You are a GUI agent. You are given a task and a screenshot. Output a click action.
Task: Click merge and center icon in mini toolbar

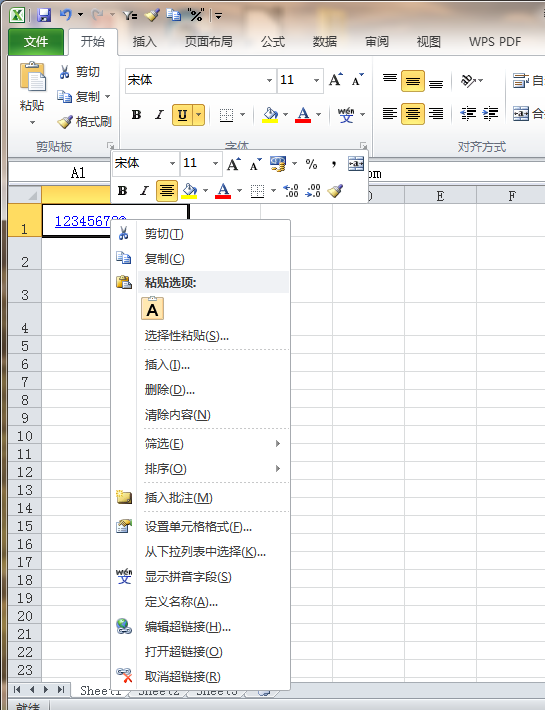(x=356, y=164)
